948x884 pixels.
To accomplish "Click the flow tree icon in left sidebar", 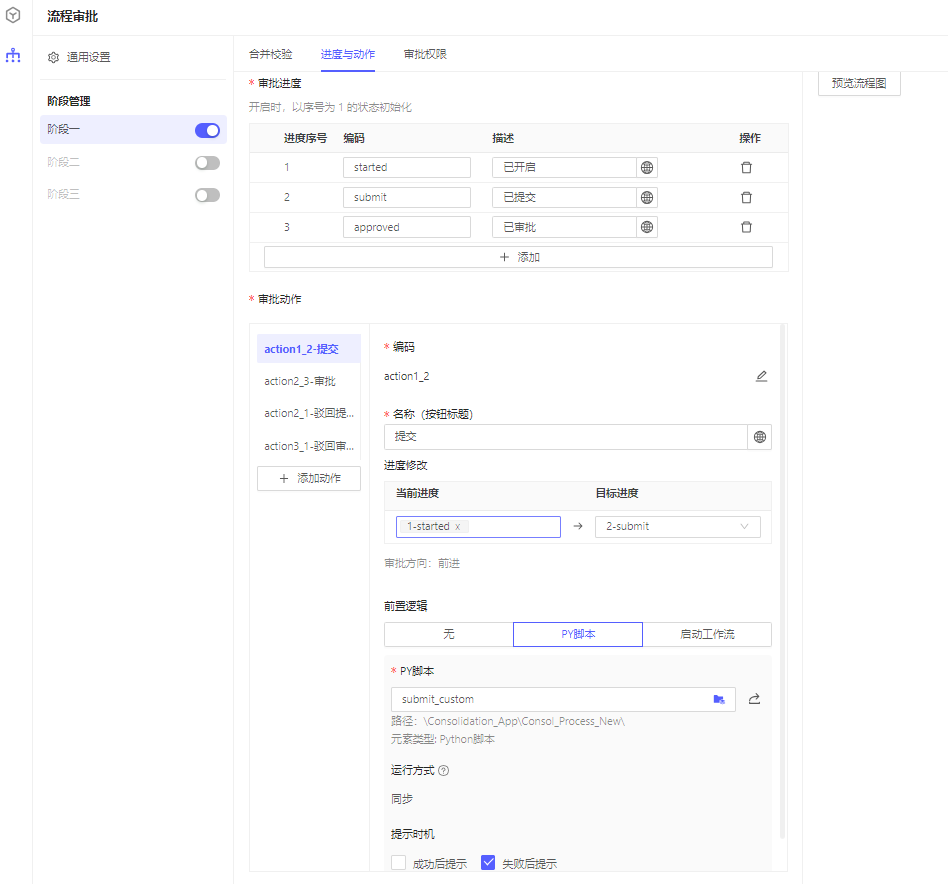I will (x=13, y=56).
